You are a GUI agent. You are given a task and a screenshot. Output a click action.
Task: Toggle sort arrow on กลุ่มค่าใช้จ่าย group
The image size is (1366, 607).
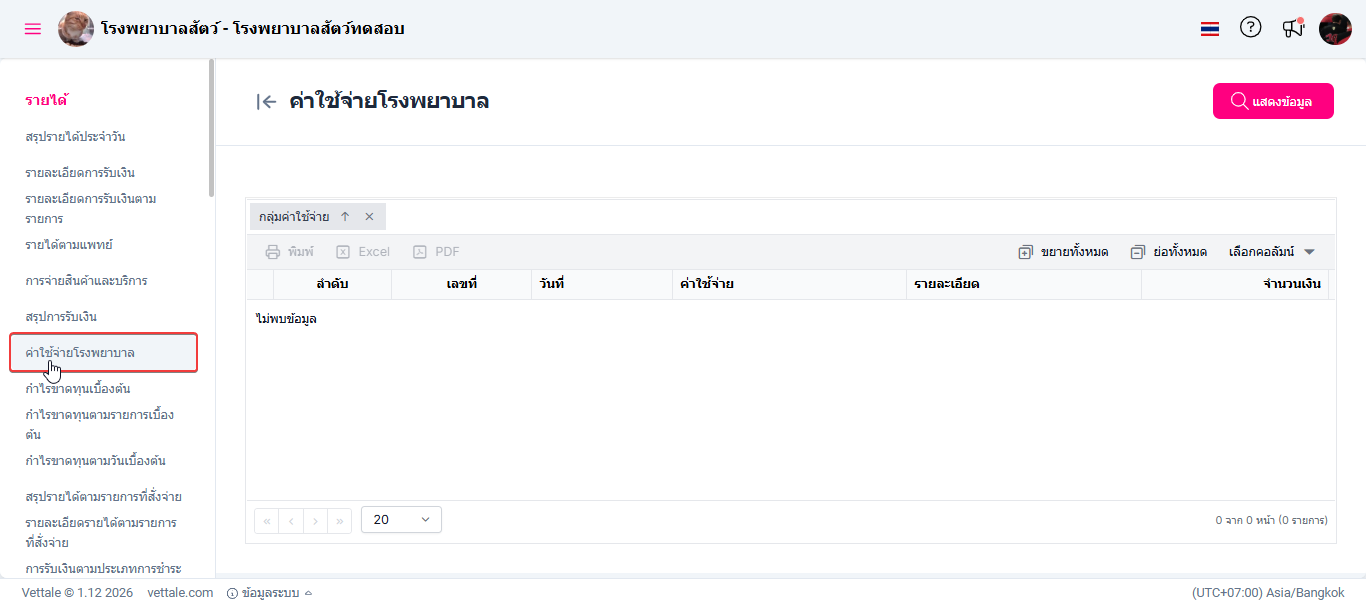(345, 217)
